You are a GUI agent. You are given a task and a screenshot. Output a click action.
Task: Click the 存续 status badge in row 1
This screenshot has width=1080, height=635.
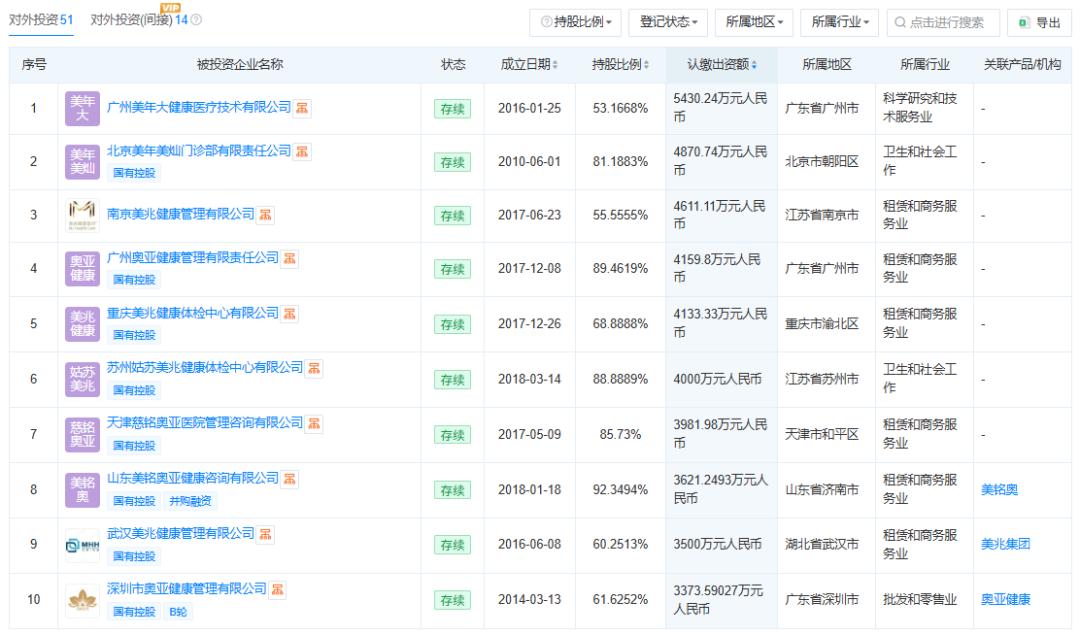453,109
